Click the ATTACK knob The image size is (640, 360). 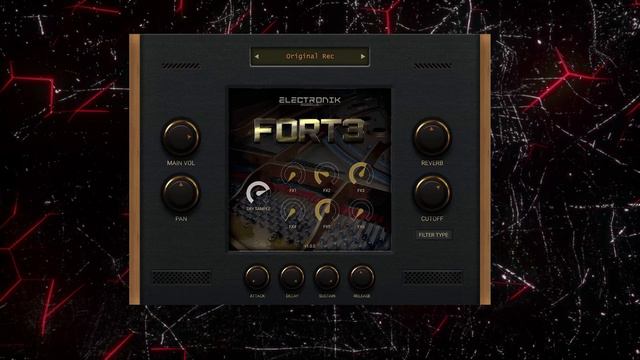[257, 278]
